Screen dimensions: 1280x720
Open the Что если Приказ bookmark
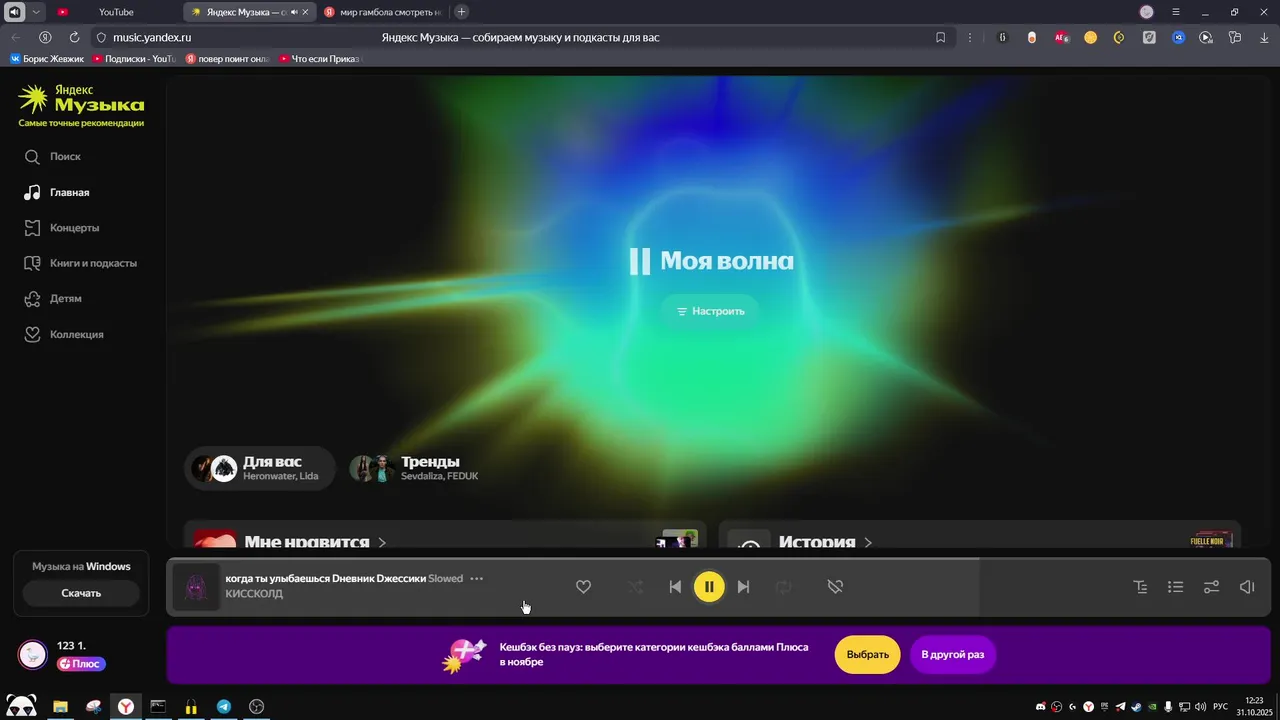(320, 59)
